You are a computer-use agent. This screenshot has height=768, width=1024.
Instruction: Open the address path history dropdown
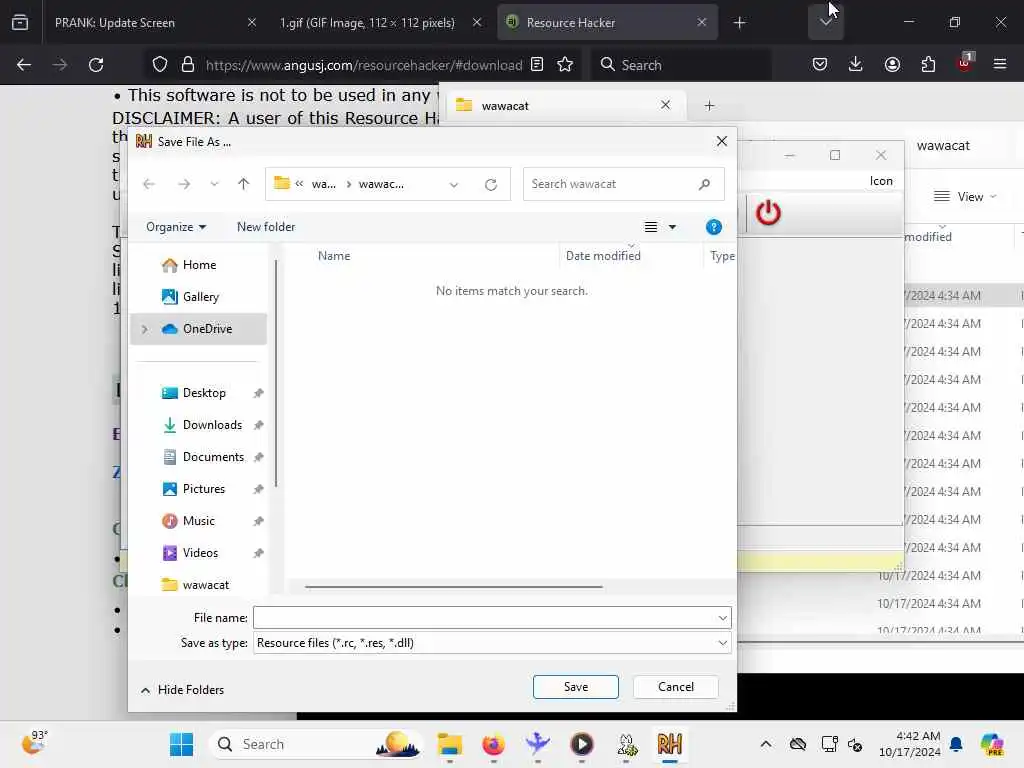[x=453, y=185]
